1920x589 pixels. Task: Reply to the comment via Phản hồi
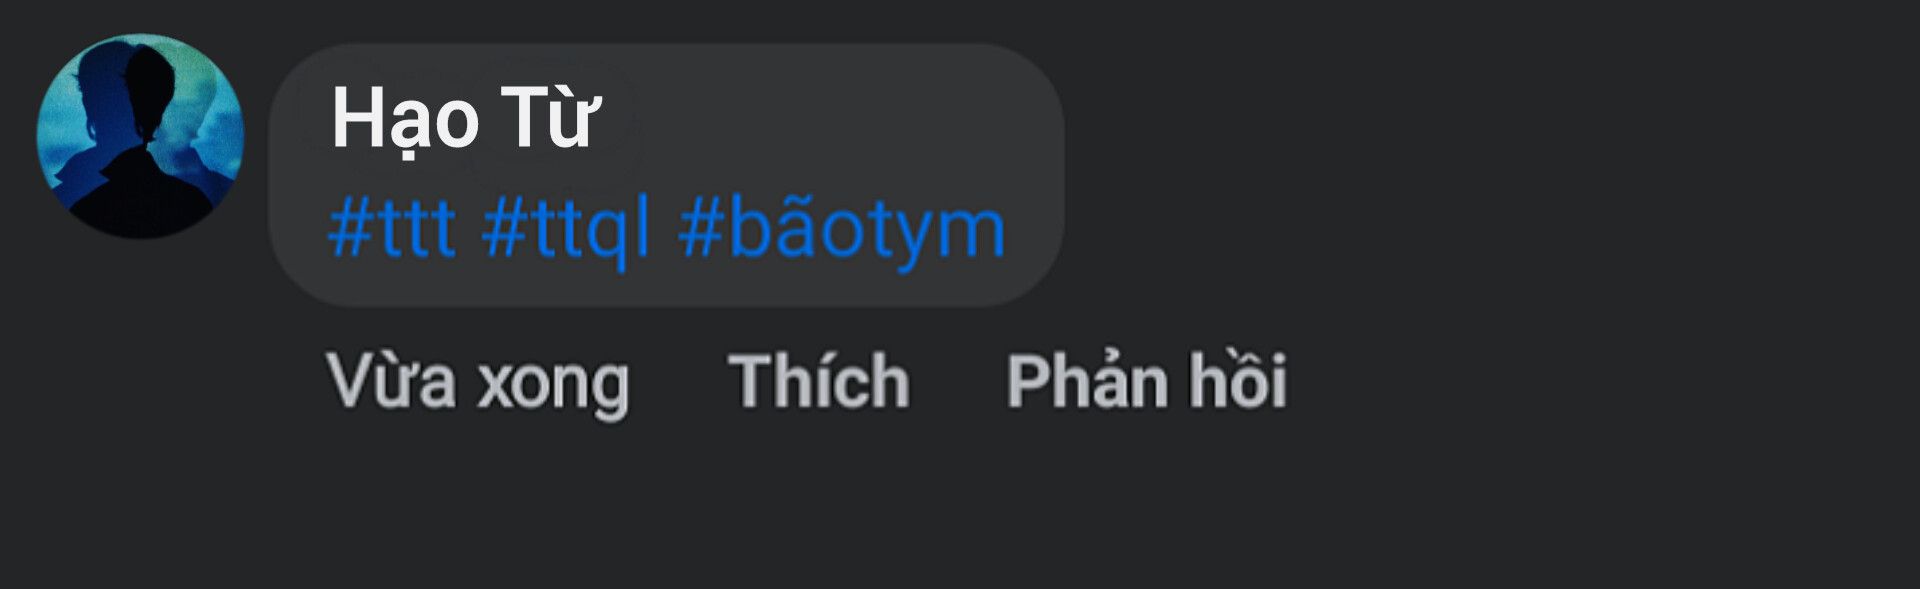click(x=1146, y=381)
